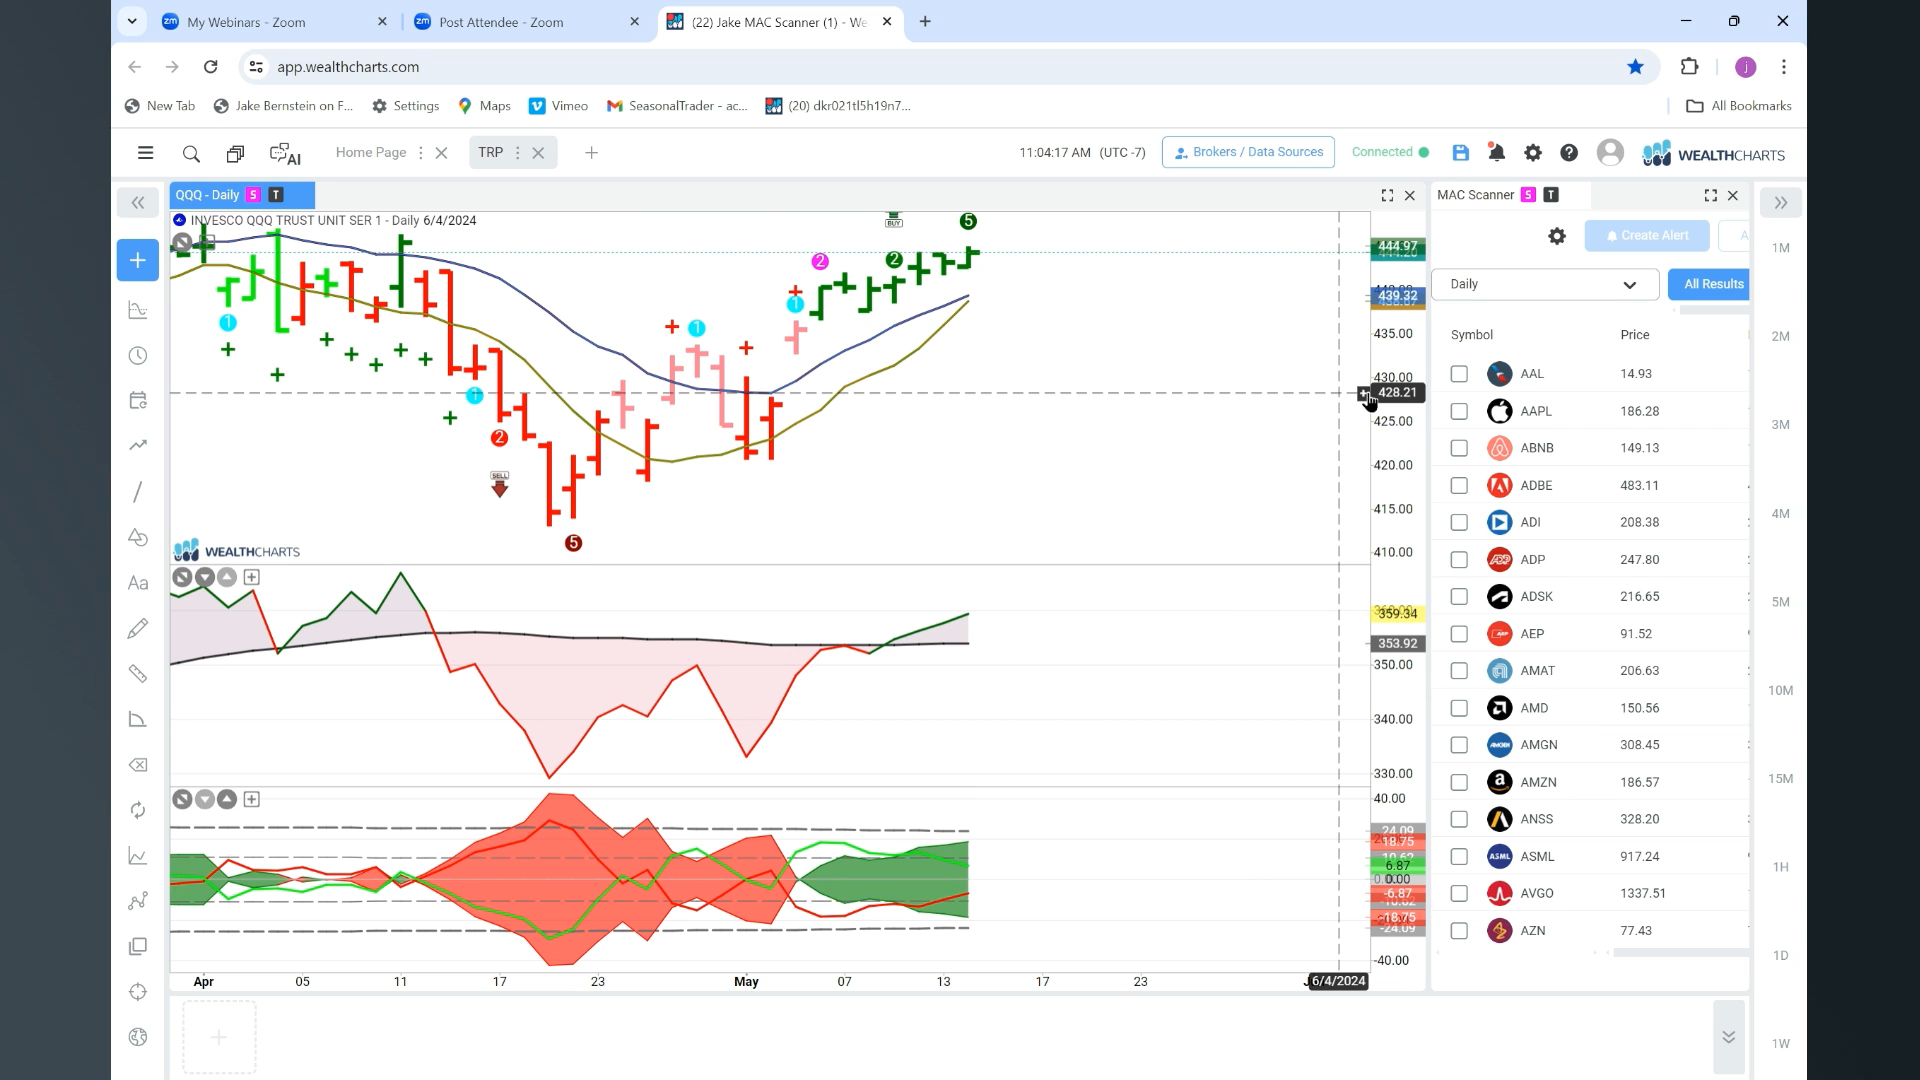Click the refresh sync icon in sidebar
Image resolution: width=1920 pixels, height=1080 pixels.
(138, 810)
